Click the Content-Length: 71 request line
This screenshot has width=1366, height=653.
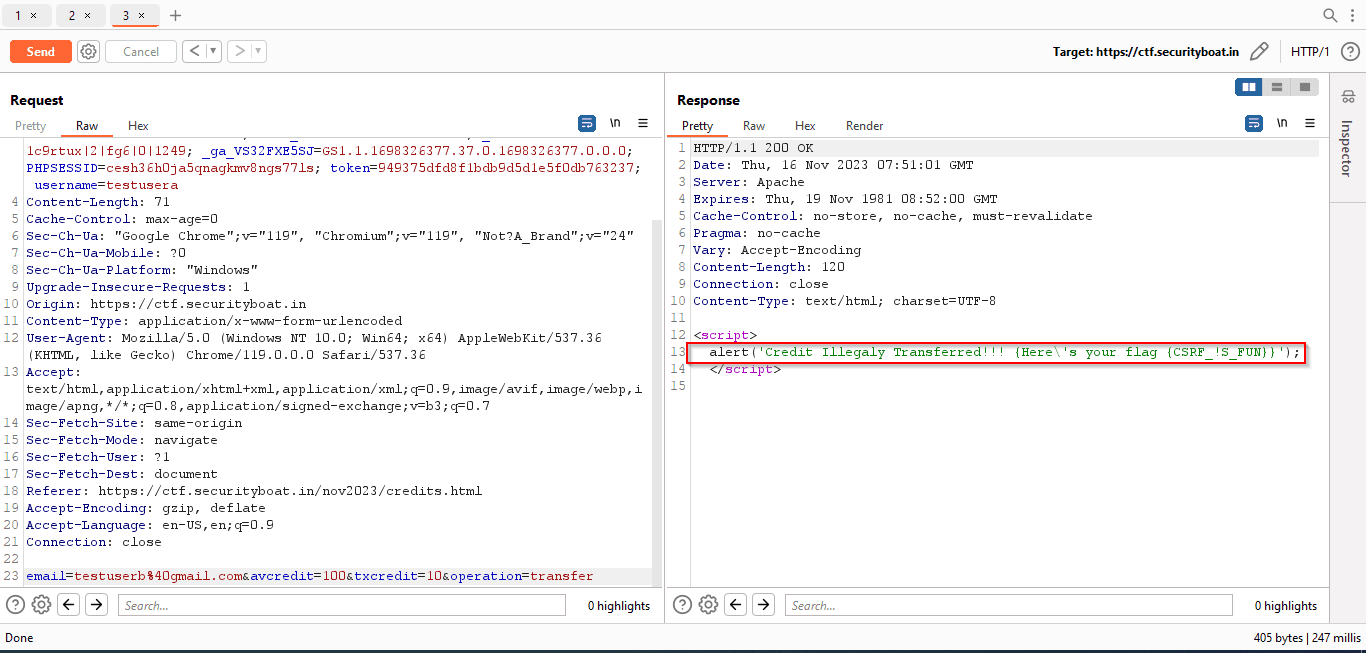point(98,202)
